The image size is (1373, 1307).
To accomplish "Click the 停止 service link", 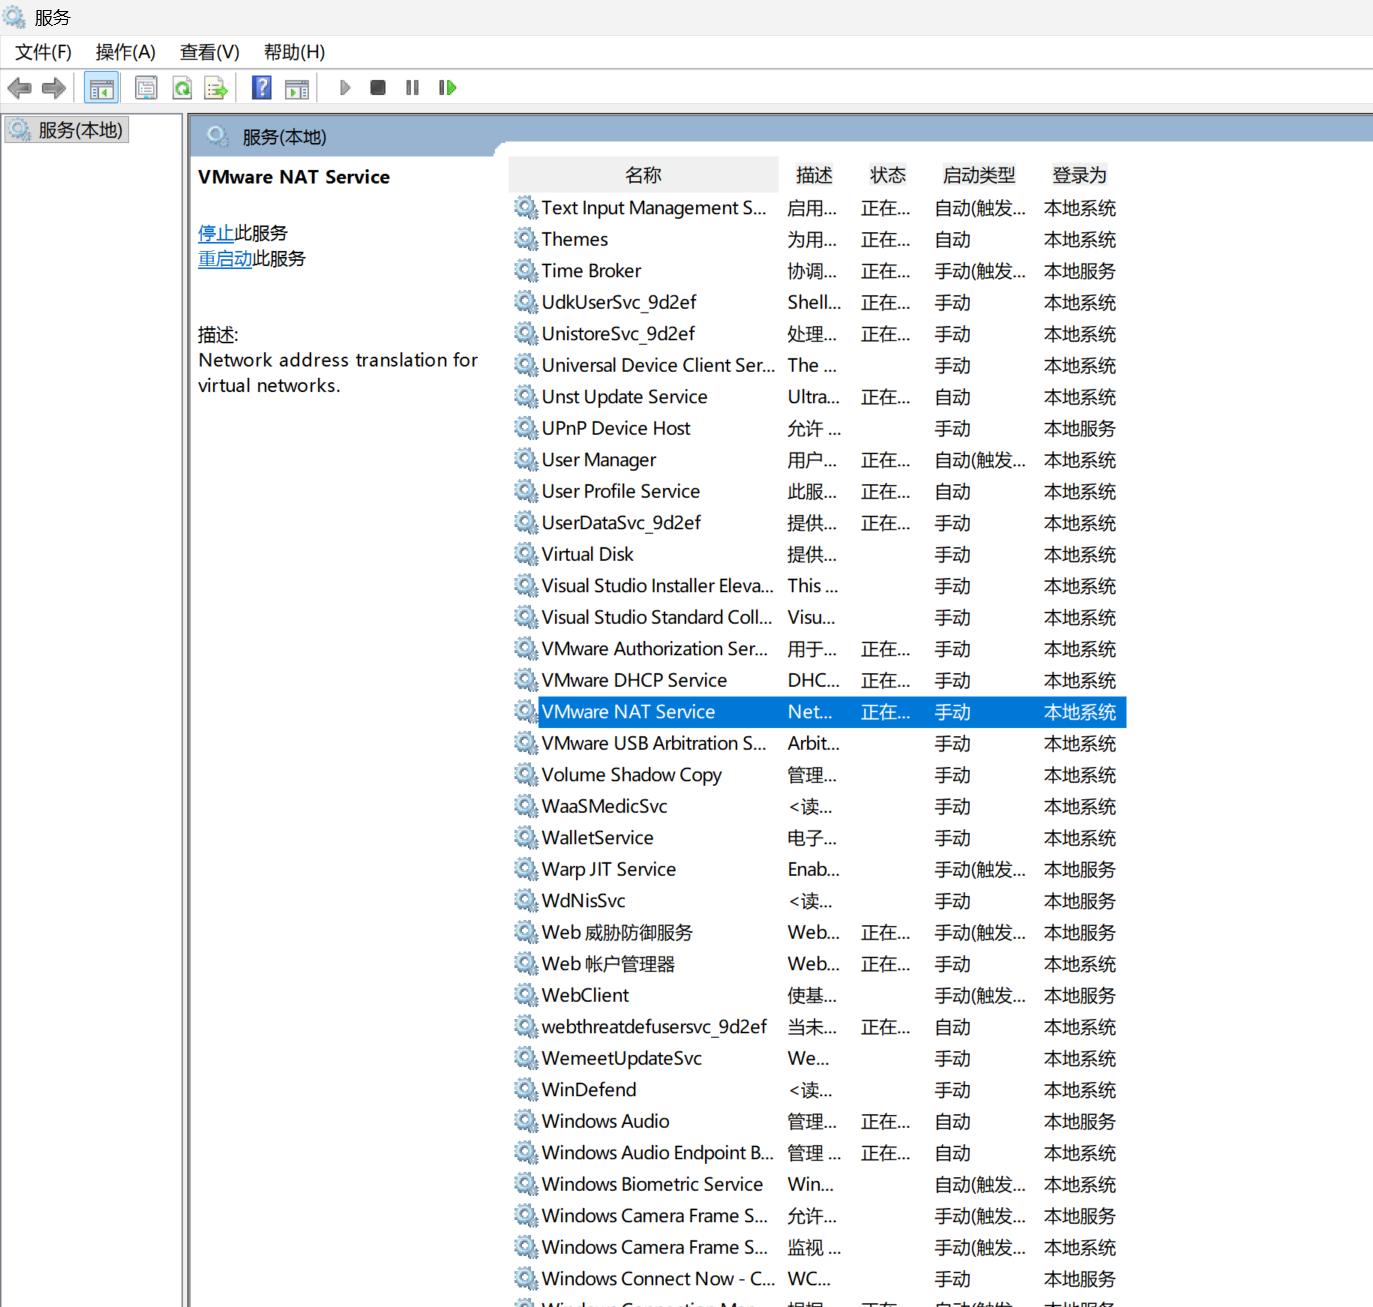I will (216, 233).
